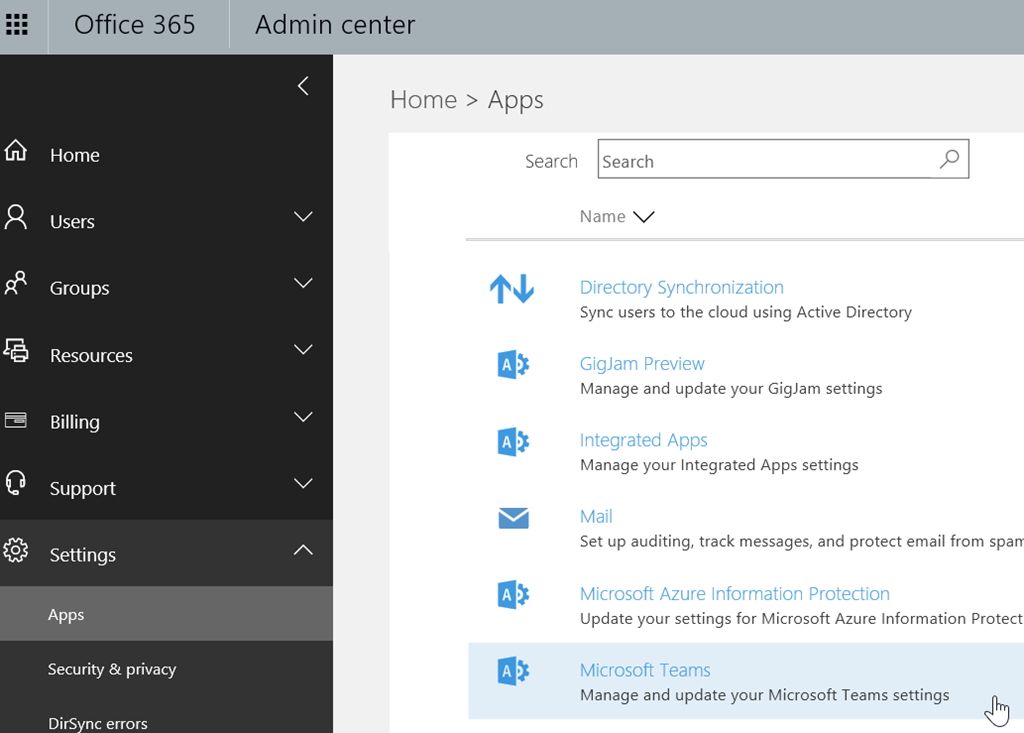Click Home in the breadcrumb

click(423, 100)
